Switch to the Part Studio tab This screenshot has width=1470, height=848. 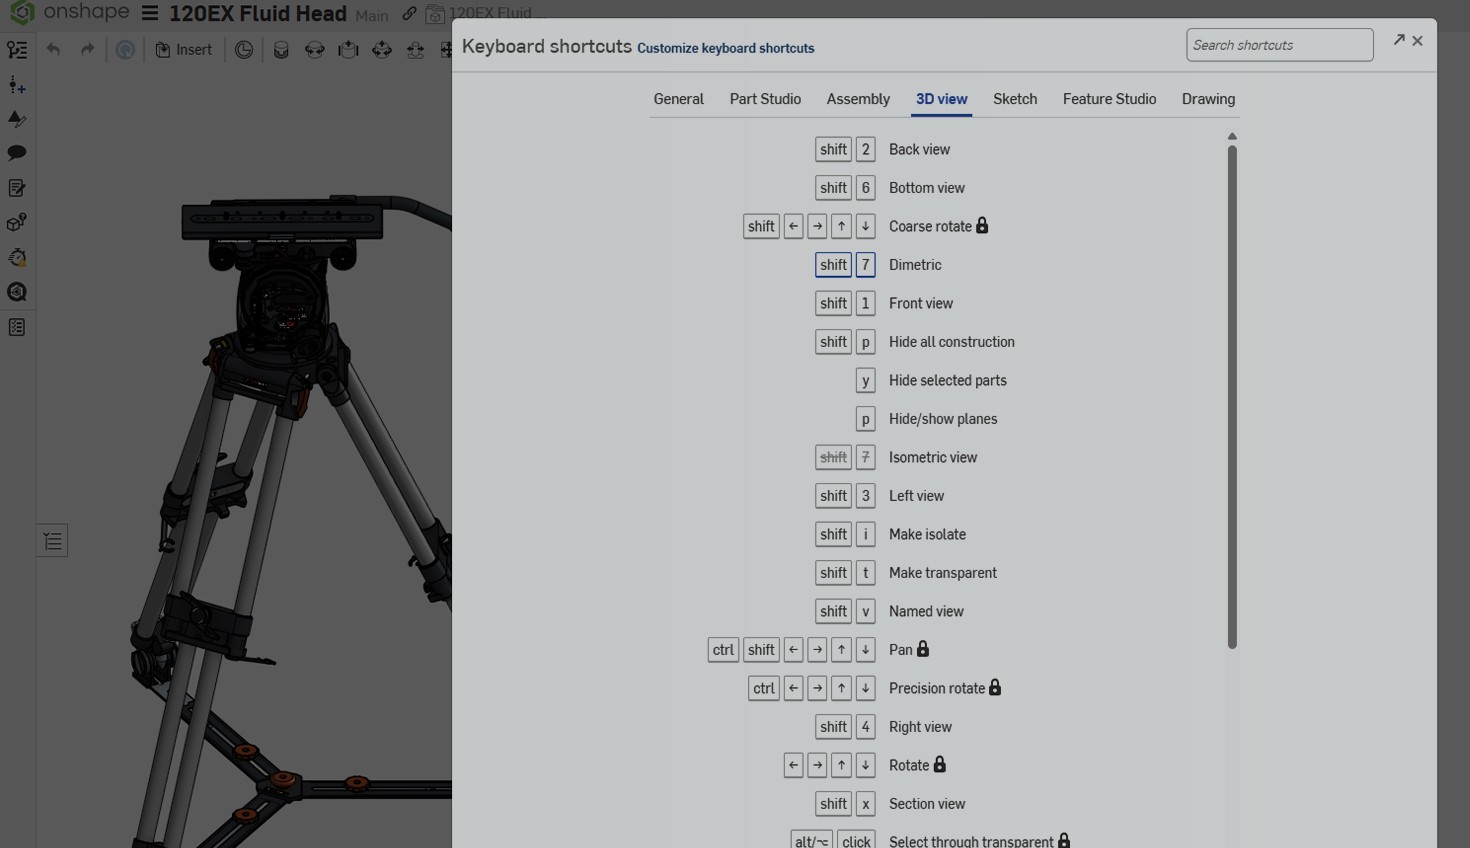point(765,99)
